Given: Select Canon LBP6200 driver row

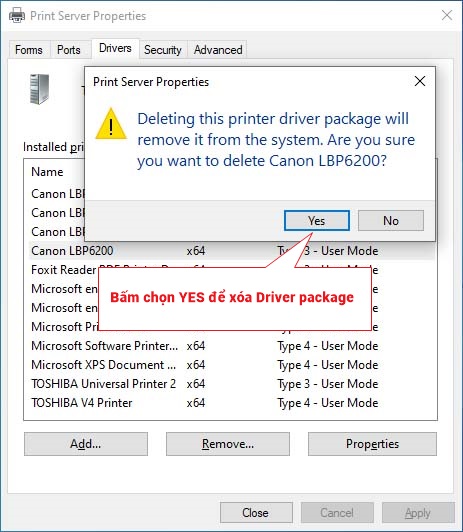Looking at the screenshot, I should coord(231,251).
